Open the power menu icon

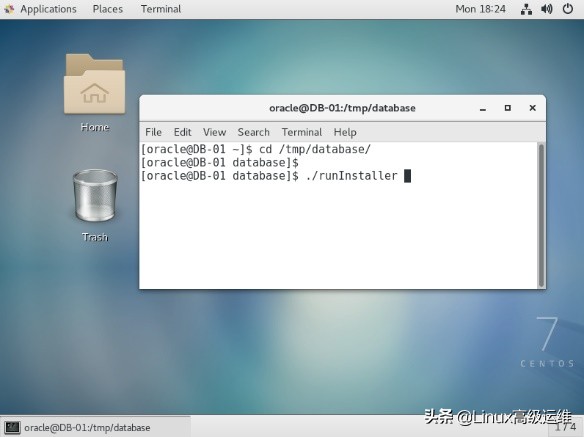(568, 9)
